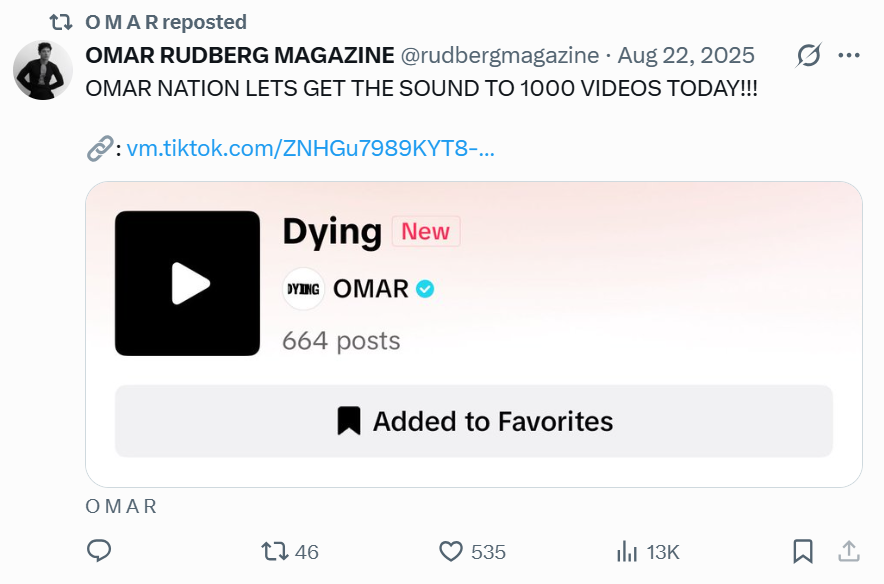Image resolution: width=884 pixels, height=584 pixels.
Task: Click the @rudbergmagazine handle
Action: [500, 56]
